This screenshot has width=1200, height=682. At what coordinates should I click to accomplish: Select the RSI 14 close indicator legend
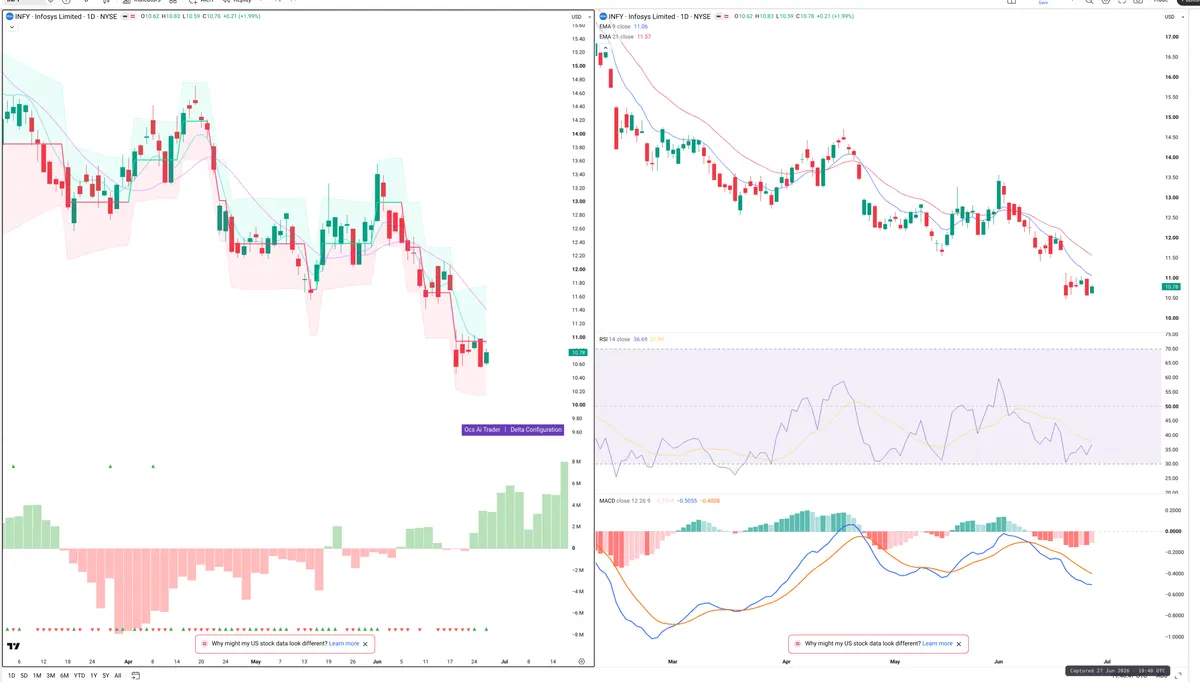(615, 339)
